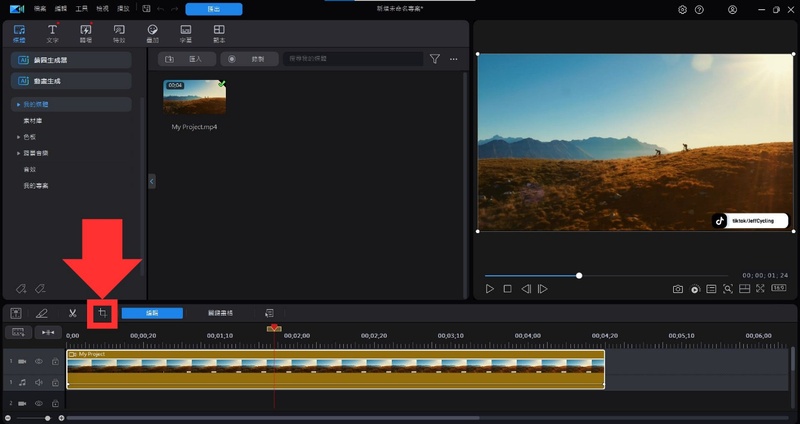Open the 工具 (Tools) menu
Viewport: 800px width, 424px height.
[x=82, y=8]
